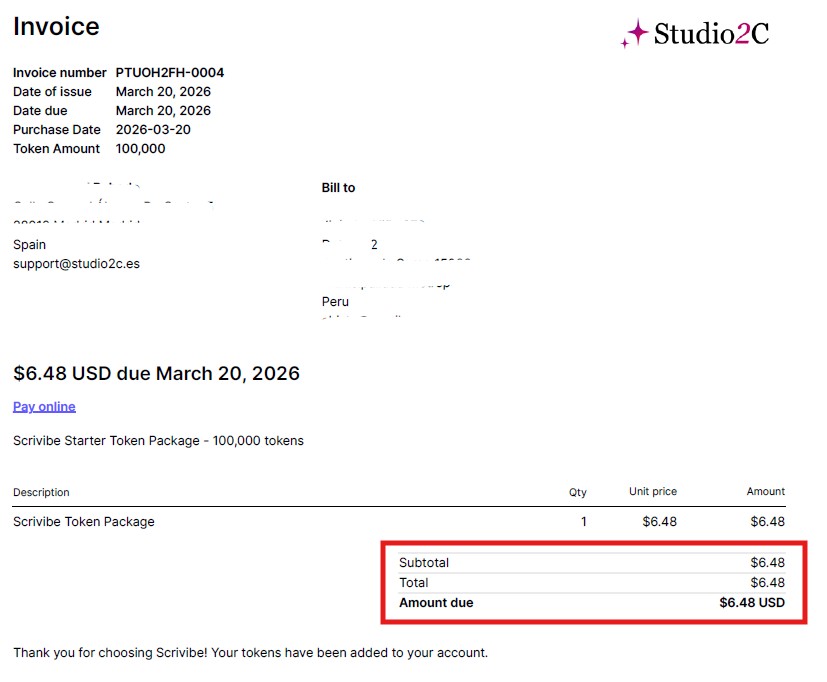Select invoice number PTUOH2FH-0004
This screenshot has height=682, width=827.
(170, 73)
